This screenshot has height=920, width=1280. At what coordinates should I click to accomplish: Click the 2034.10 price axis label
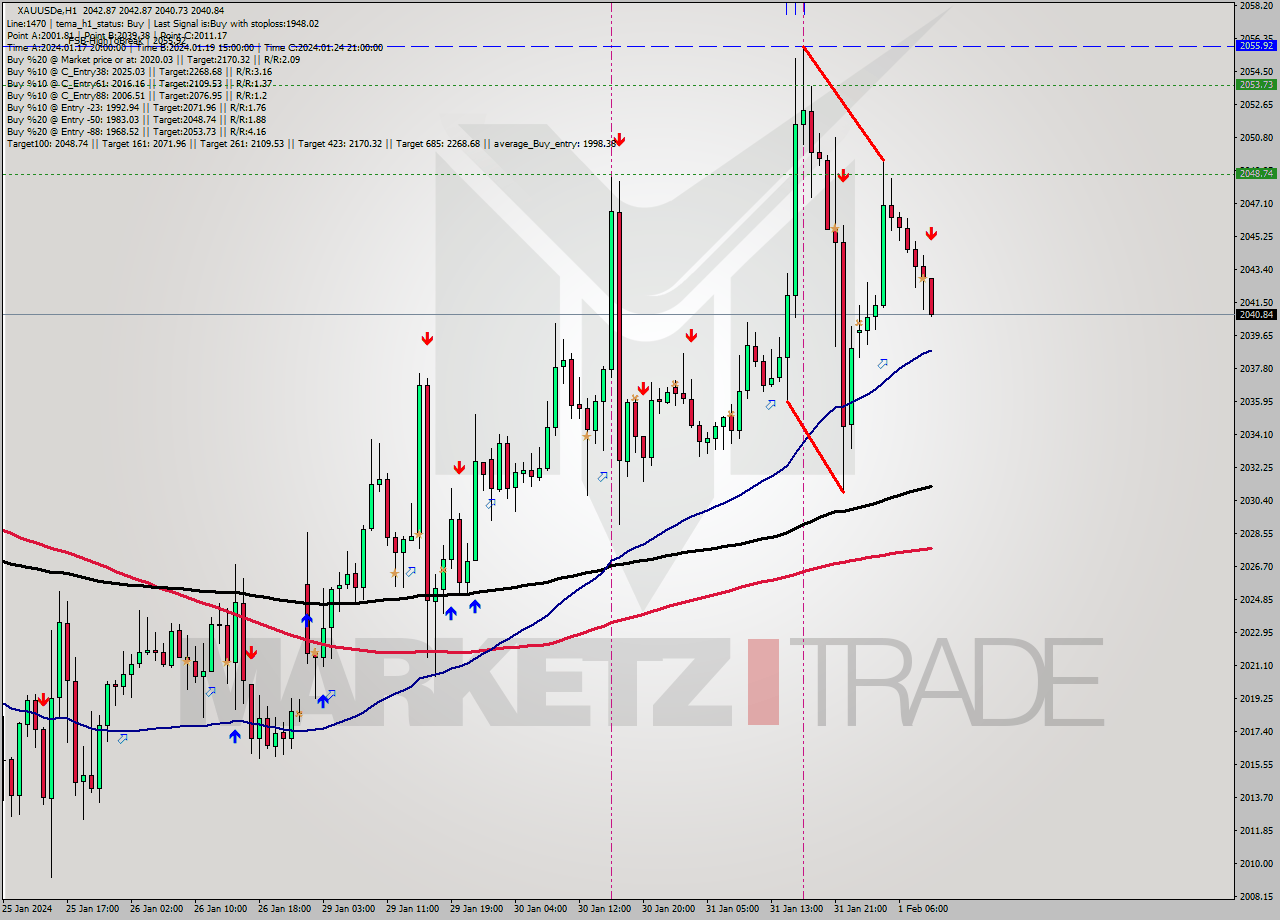coord(1256,434)
